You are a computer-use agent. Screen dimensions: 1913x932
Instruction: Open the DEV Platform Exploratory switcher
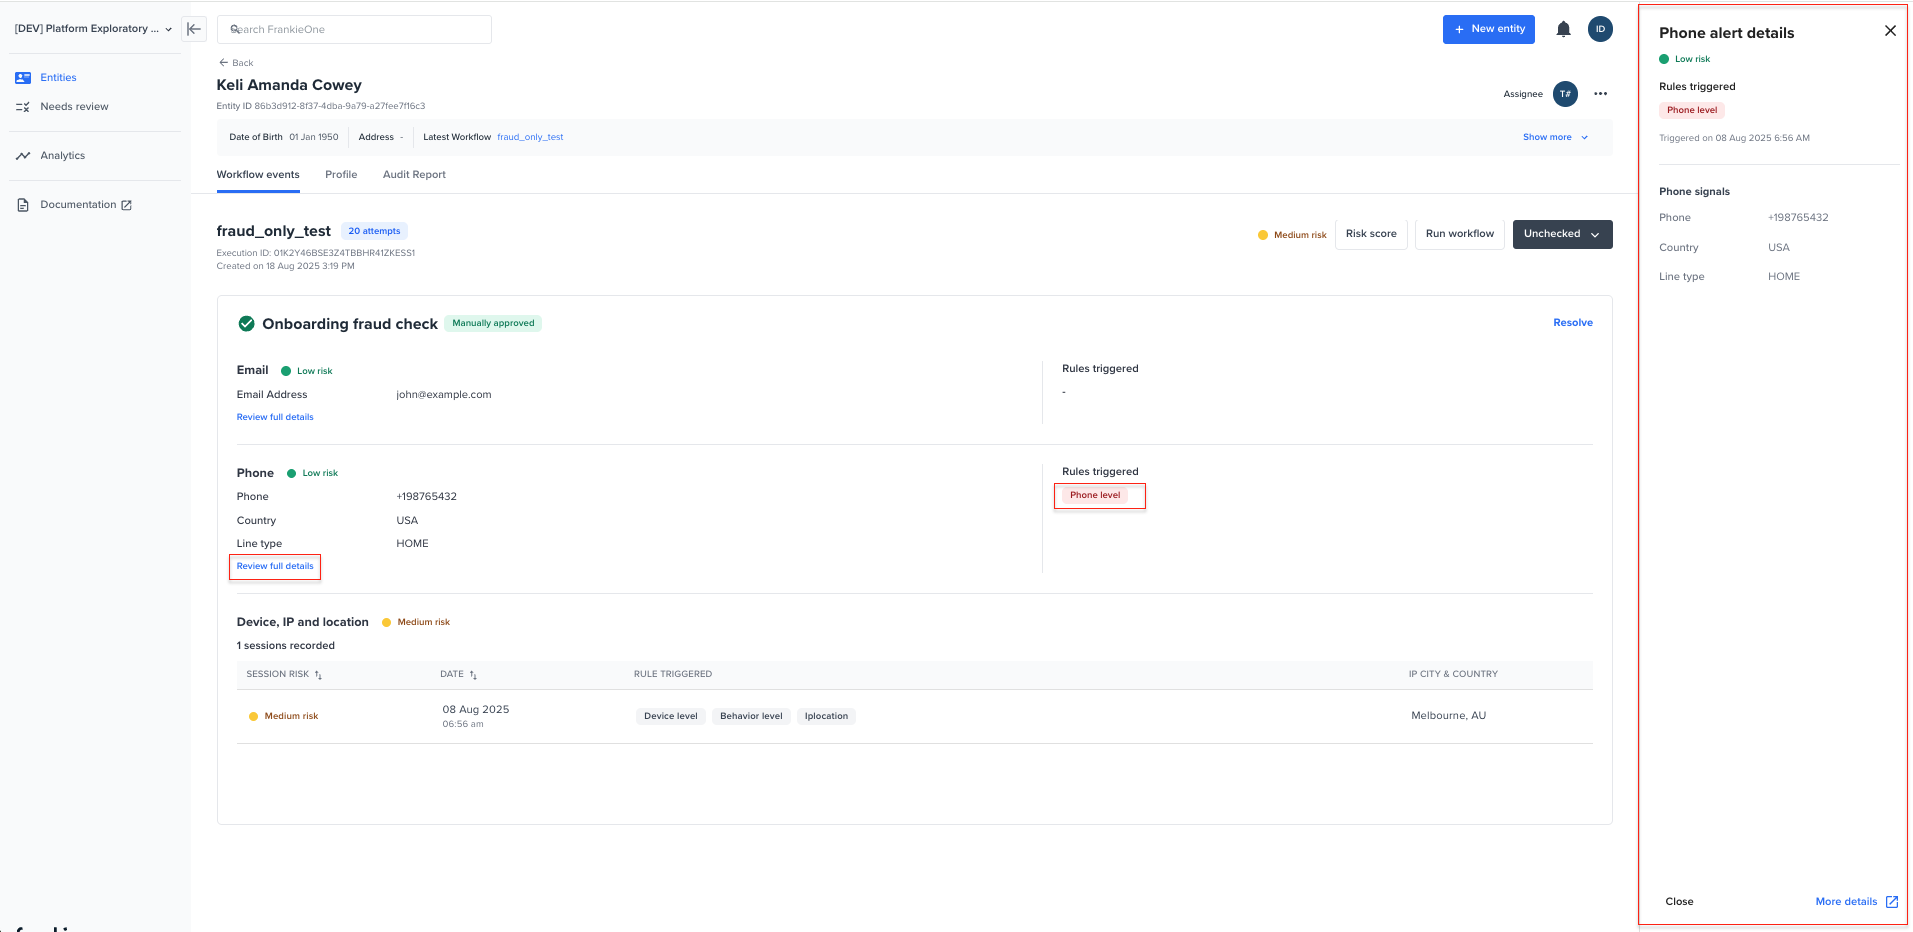point(93,29)
